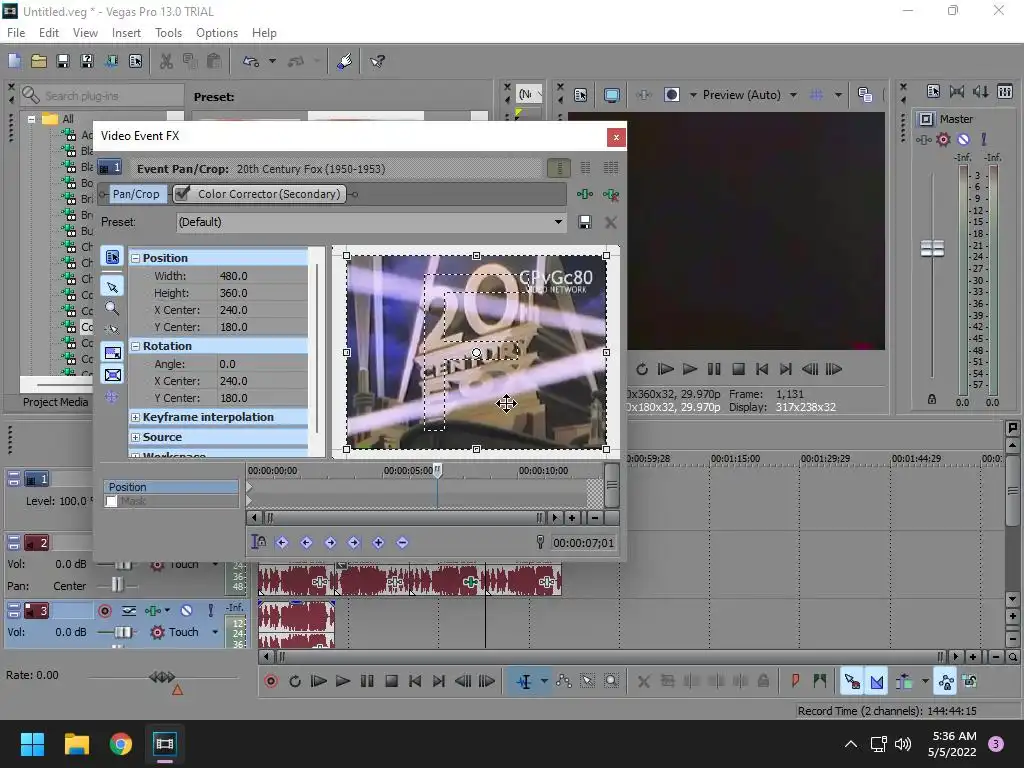Select the Pan/Crop plug-in chain button
The width and height of the screenshot is (1024, 768).
tap(136, 194)
